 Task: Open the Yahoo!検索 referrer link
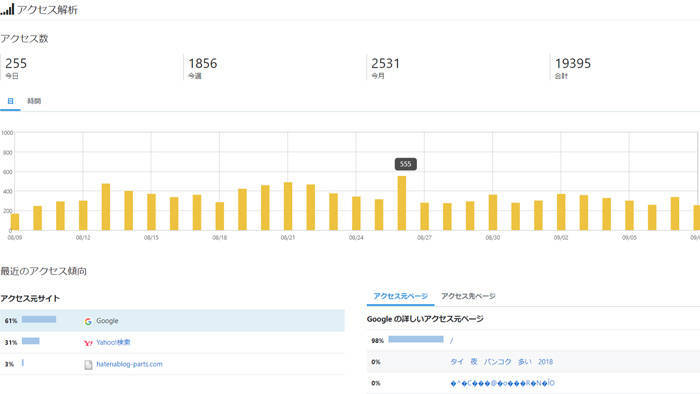(113, 342)
